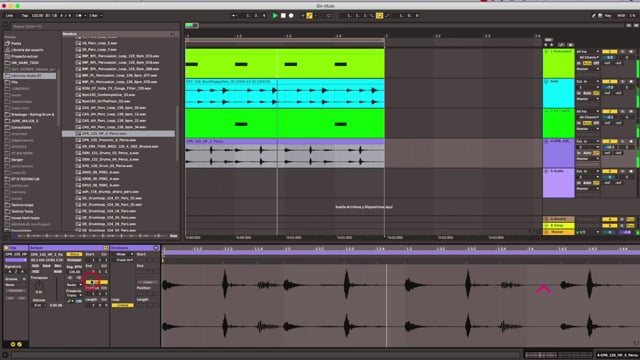Click the round Record button in transport
Screen dimensions: 640x360
(291, 16)
